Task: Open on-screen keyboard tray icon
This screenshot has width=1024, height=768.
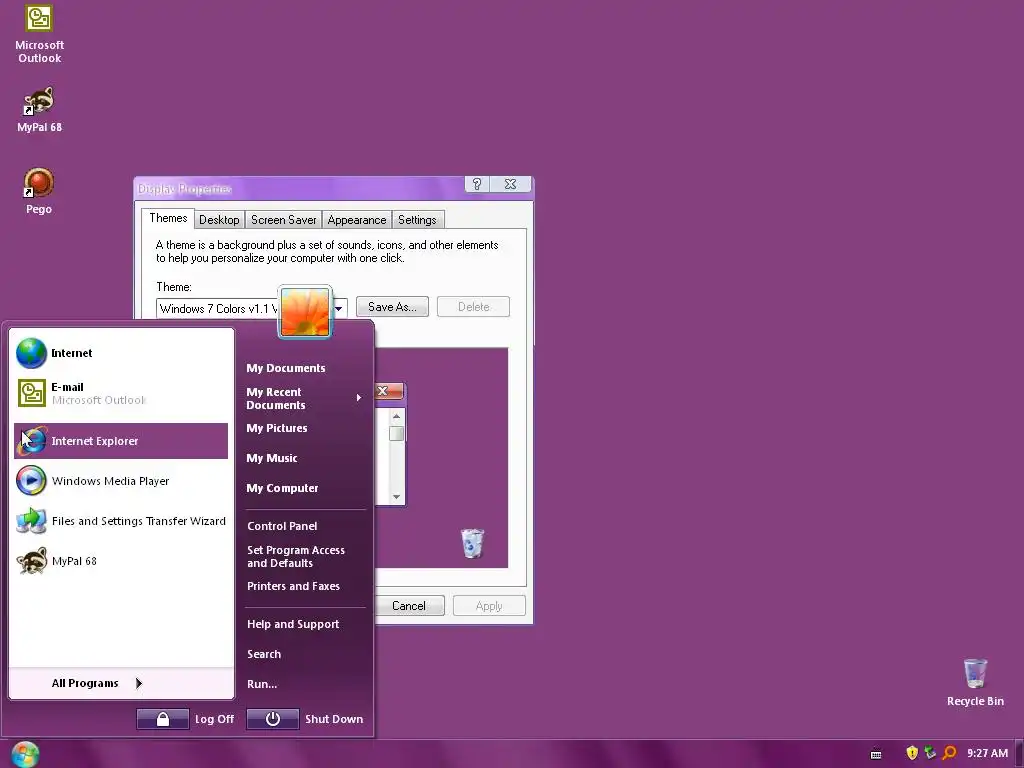Action: point(876,754)
